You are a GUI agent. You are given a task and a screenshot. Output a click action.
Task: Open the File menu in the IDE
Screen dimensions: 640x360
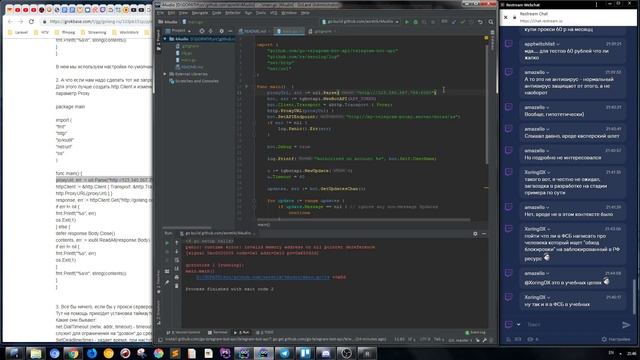coord(161,13)
